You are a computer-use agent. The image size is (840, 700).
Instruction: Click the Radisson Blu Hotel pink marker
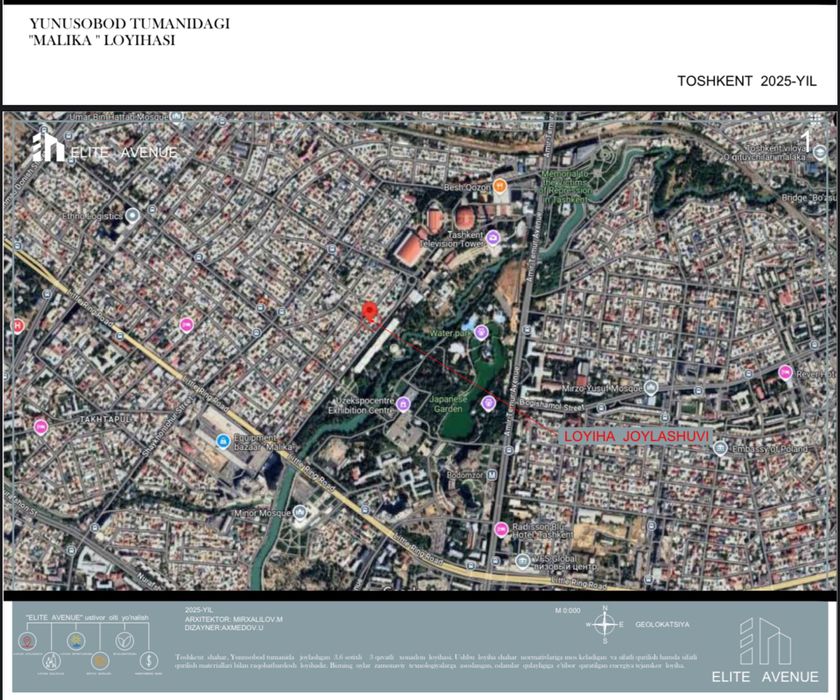click(x=501, y=530)
